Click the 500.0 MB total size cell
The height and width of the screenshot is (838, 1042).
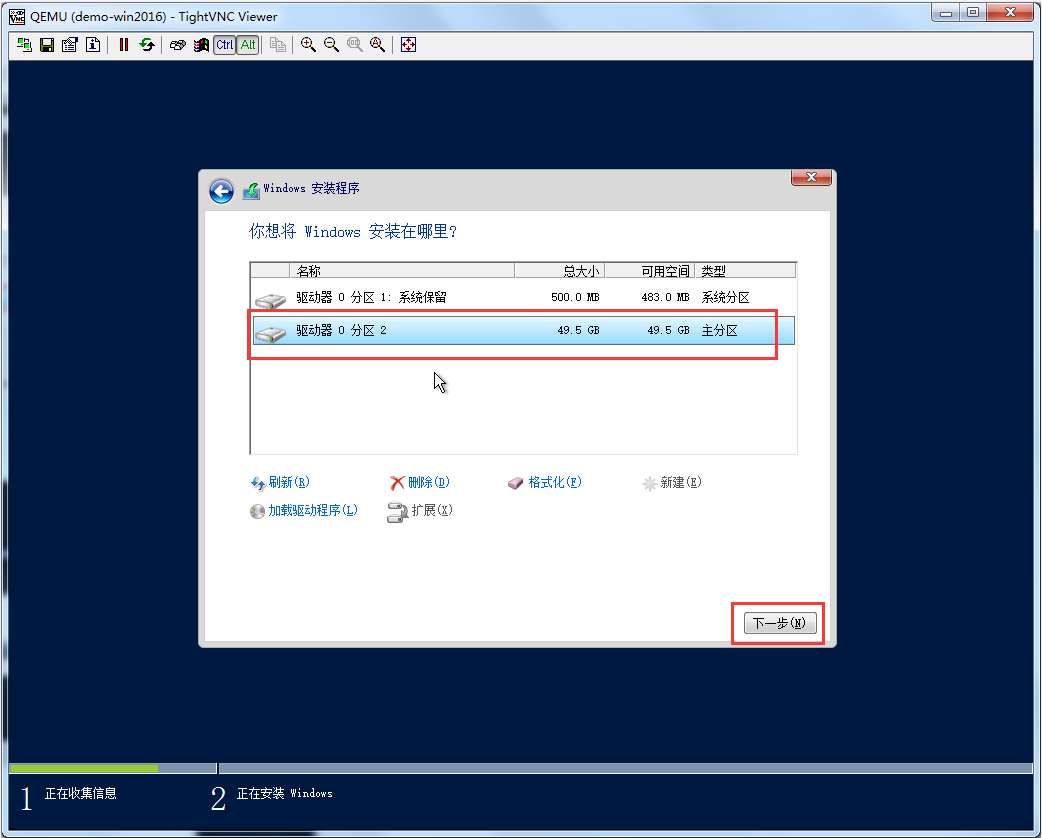coord(575,298)
